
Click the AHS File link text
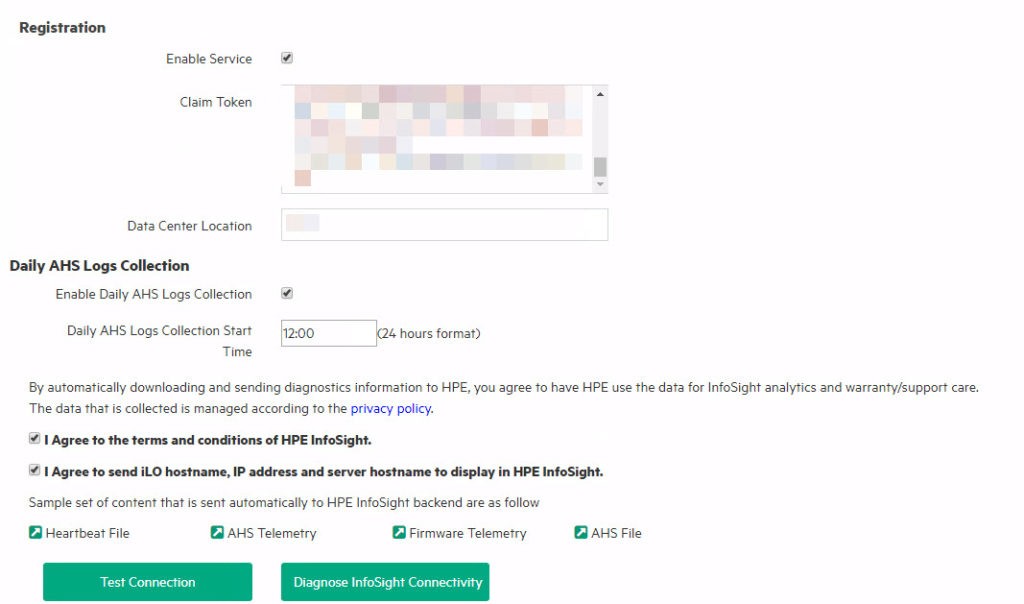click(616, 533)
